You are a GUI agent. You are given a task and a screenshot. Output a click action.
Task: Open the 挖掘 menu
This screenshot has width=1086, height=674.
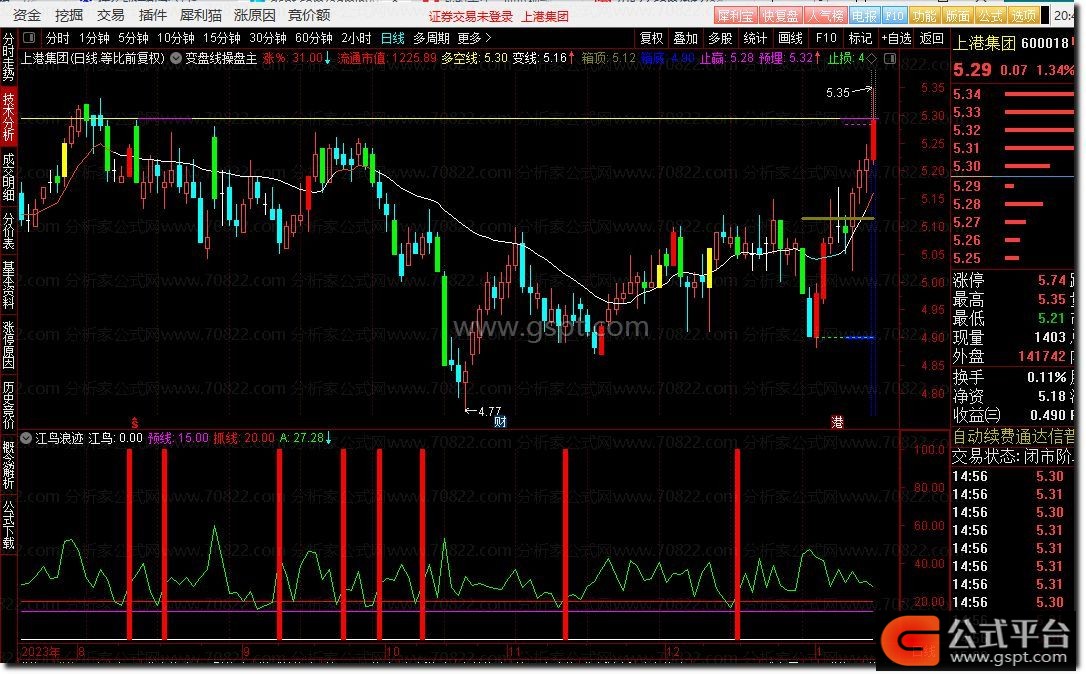69,15
